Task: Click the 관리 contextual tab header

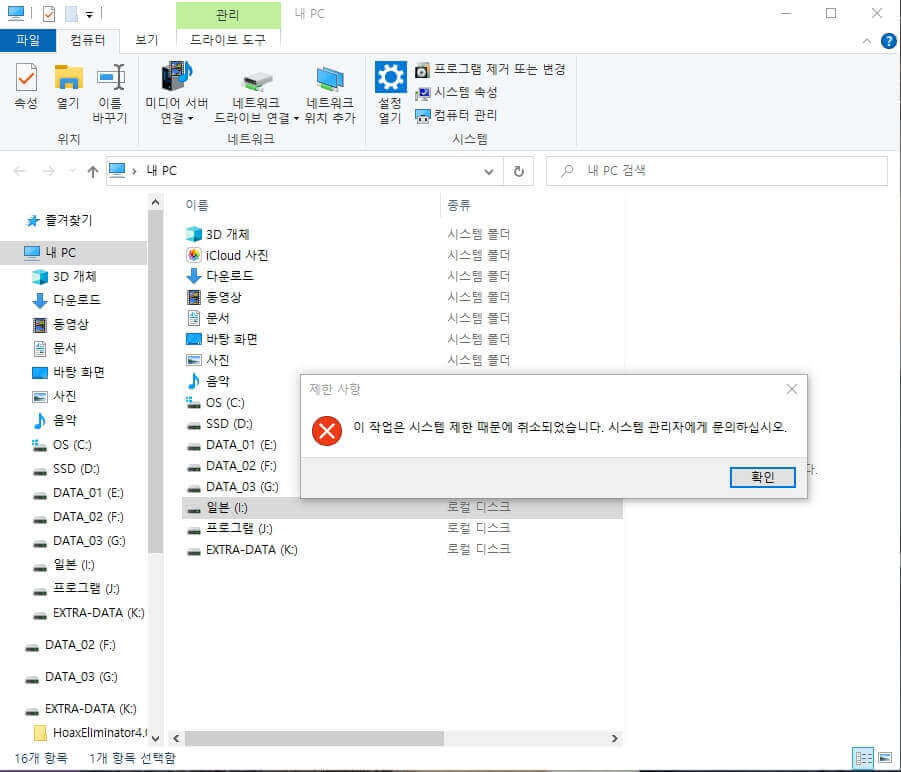Action: (x=228, y=15)
